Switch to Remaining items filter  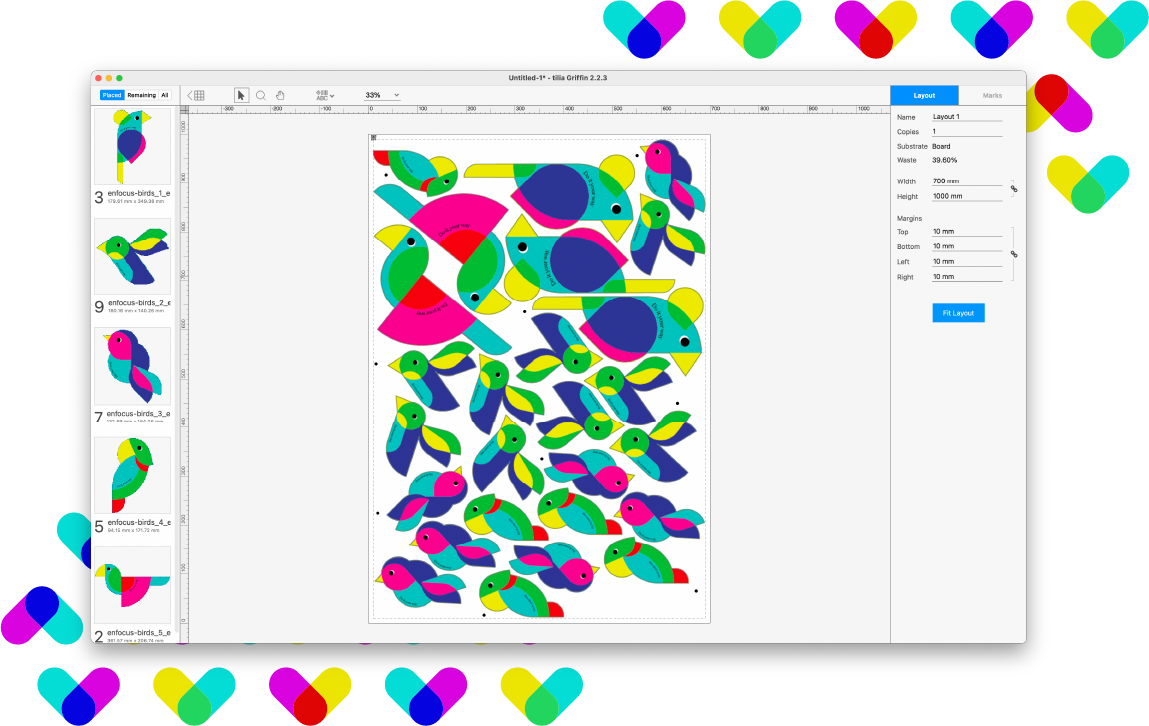141,95
